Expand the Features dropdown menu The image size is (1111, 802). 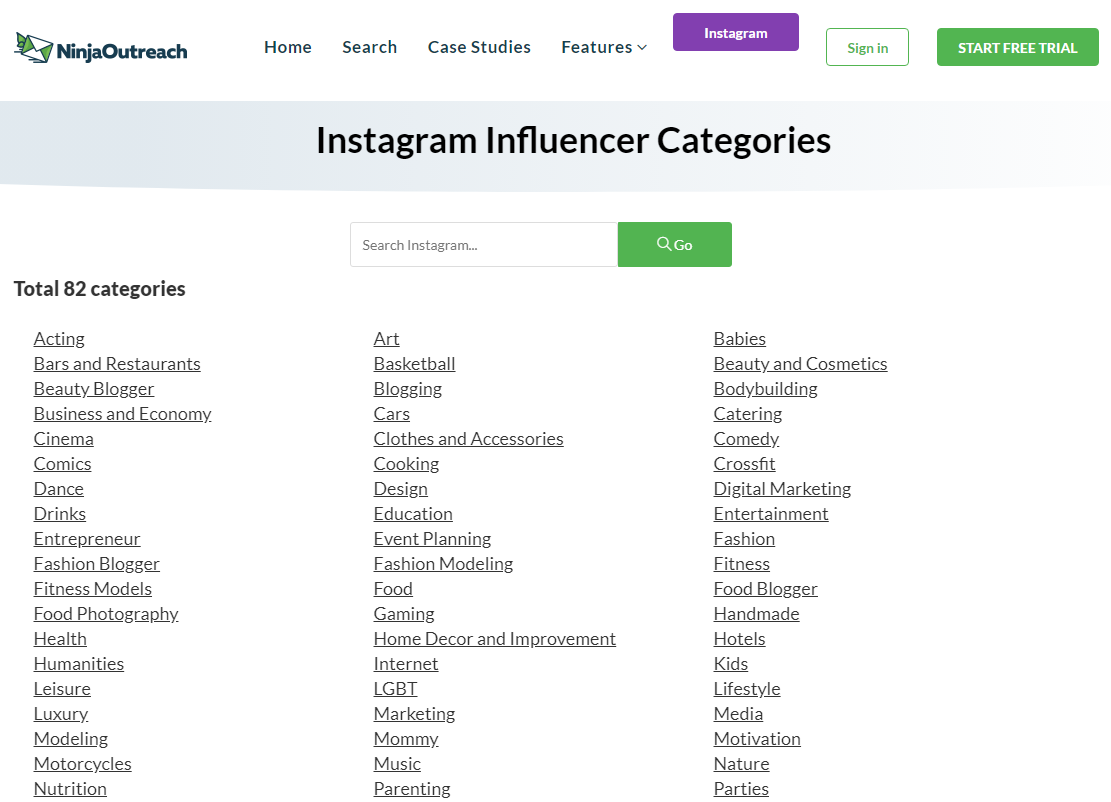click(x=604, y=47)
